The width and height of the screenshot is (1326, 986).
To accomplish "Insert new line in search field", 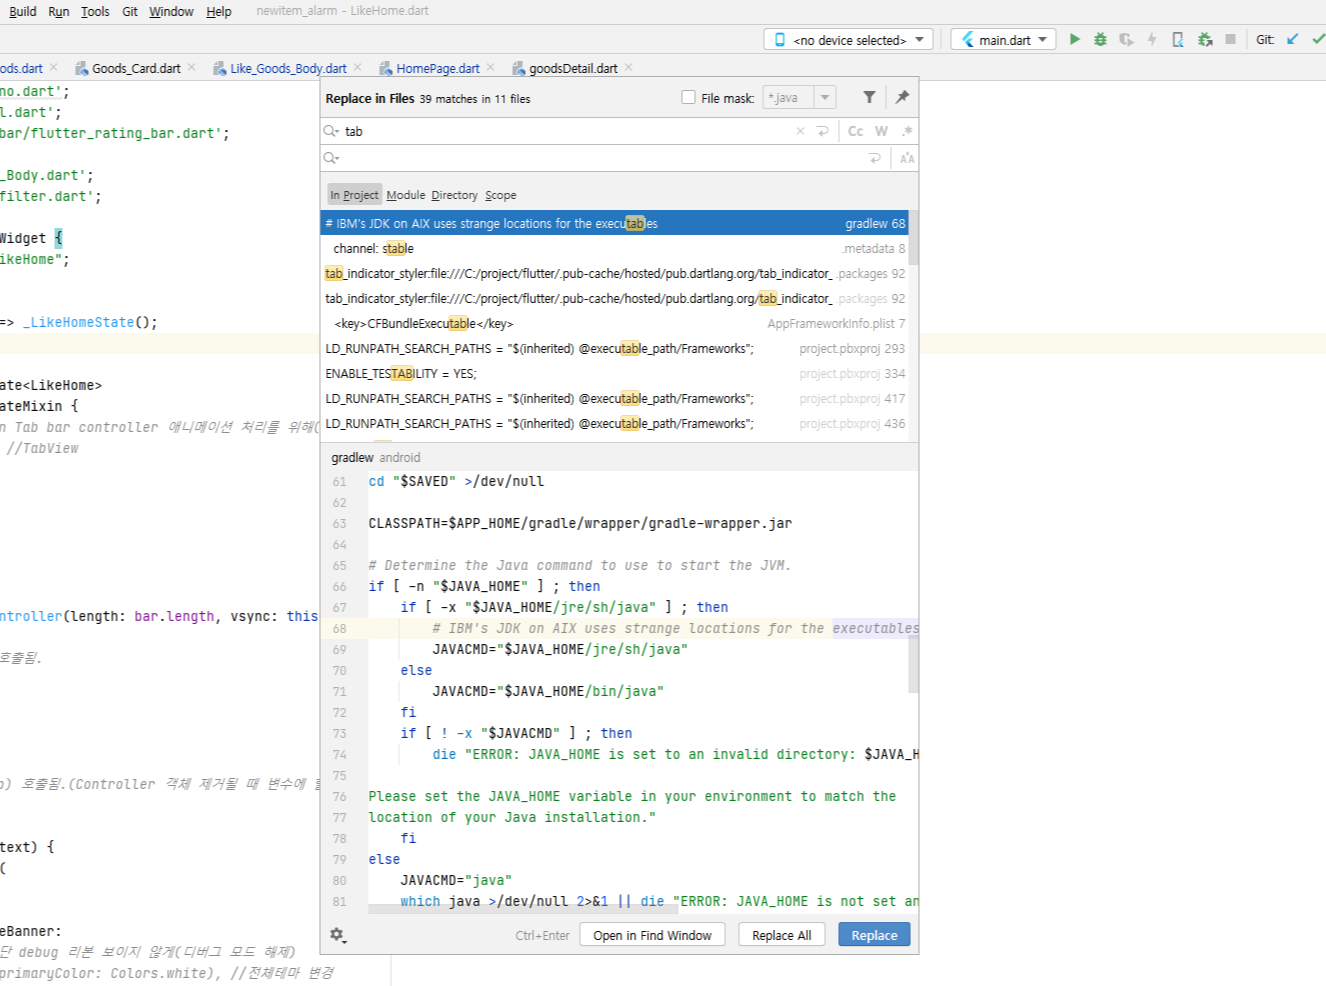I will (823, 131).
